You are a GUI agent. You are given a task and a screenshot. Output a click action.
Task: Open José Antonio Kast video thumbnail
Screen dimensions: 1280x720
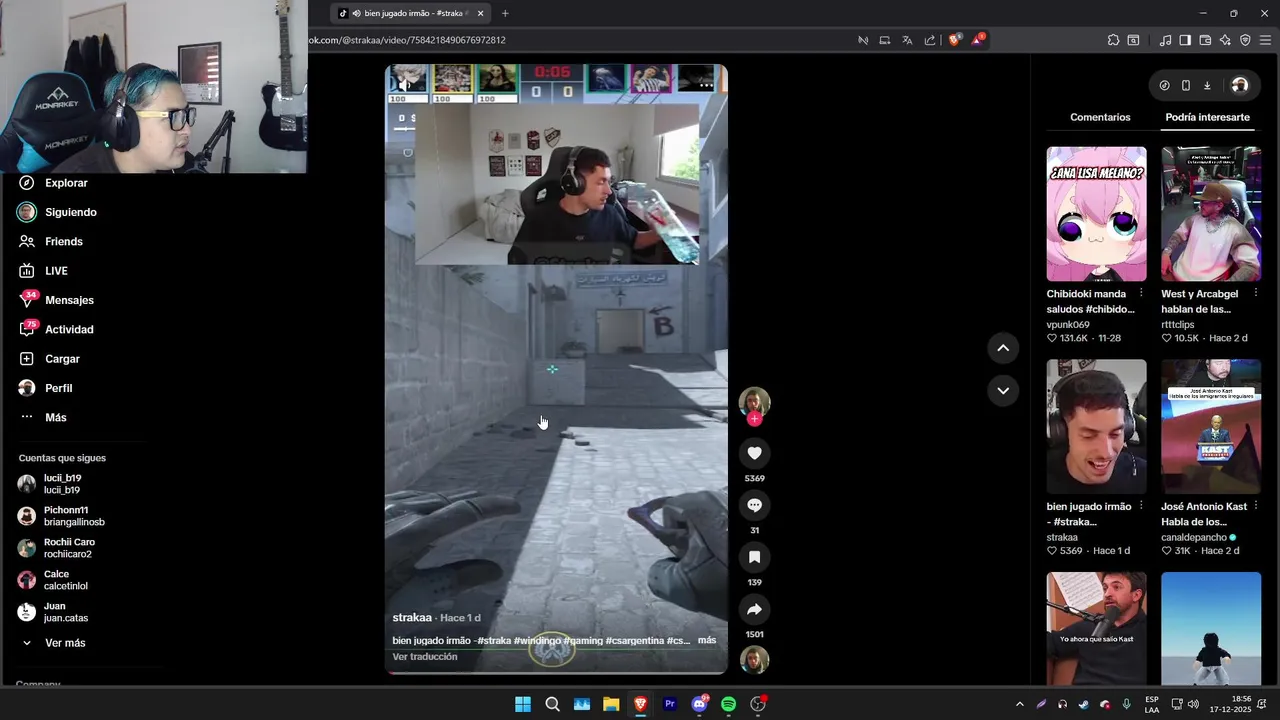point(1211,426)
